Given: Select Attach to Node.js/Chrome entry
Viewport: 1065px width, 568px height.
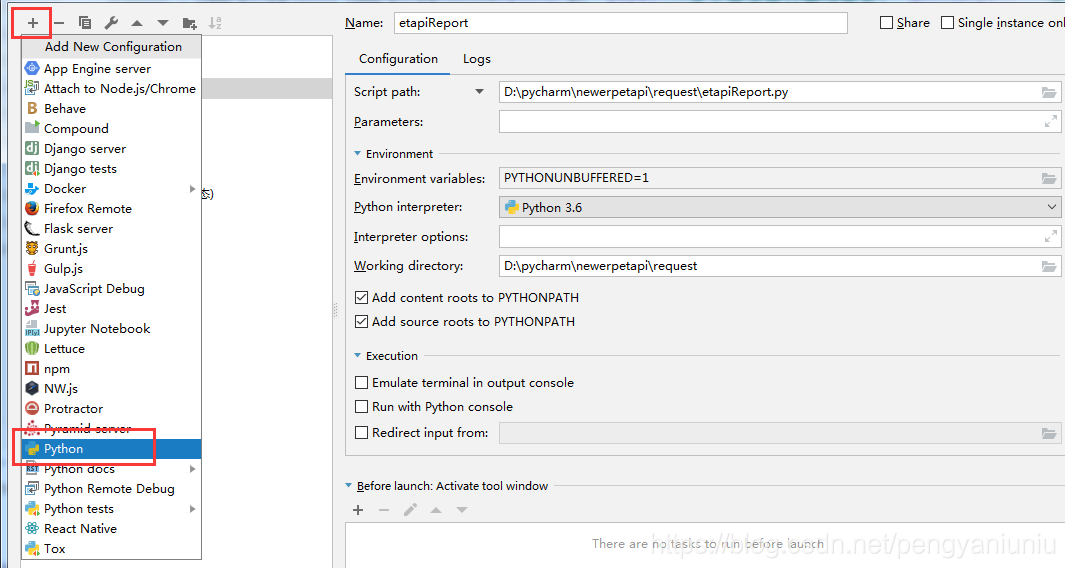Looking at the screenshot, I should point(111,88).
